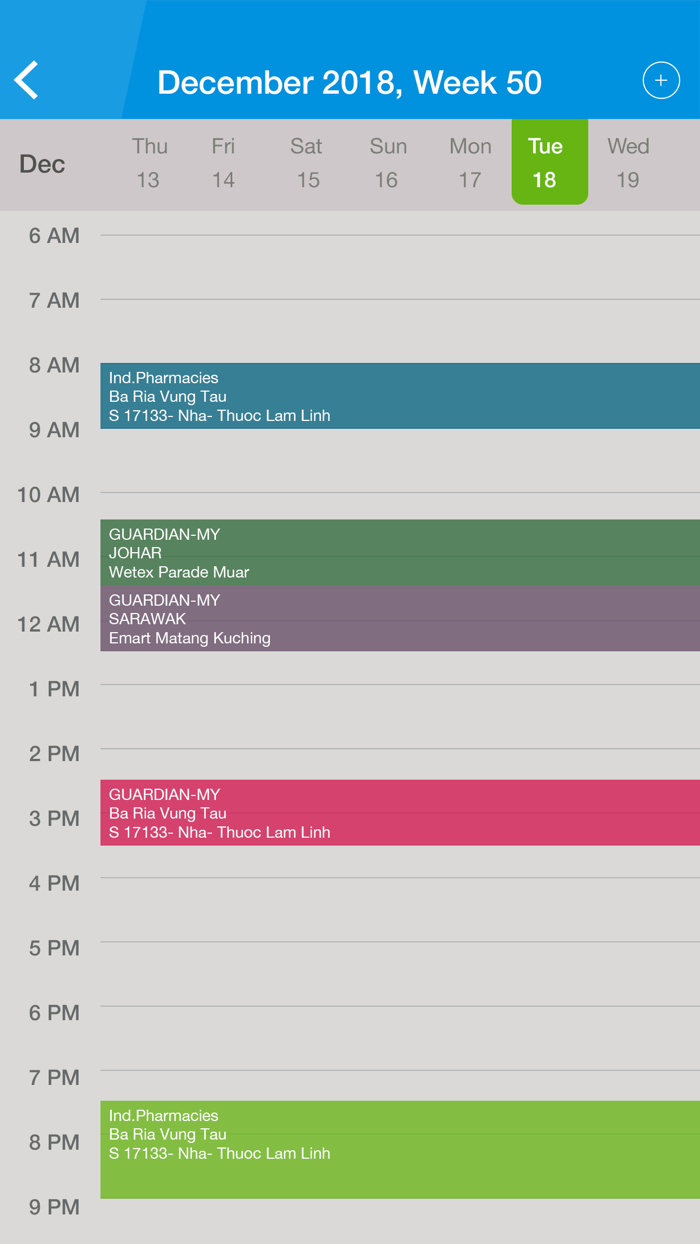Select highlighted Tue 18 day
Screen dimensions: 700x1244
point(549,162)
